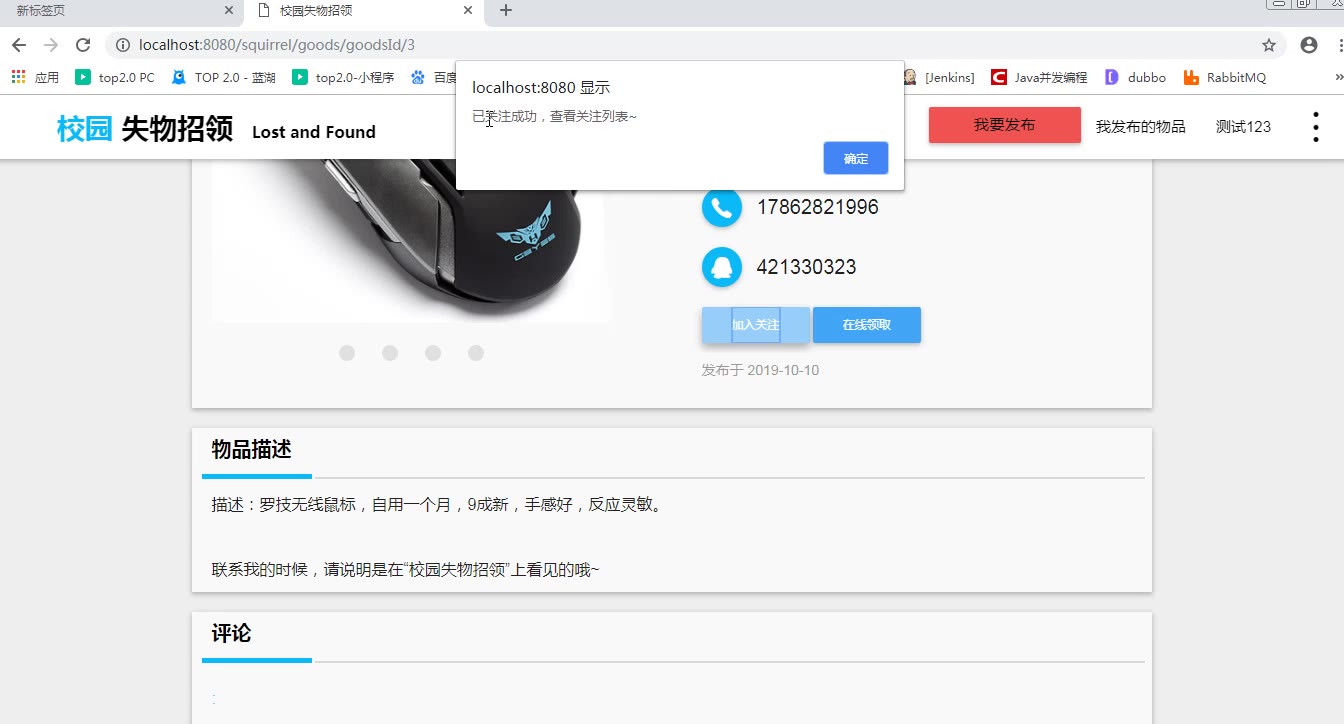
Task: Click the site info icon in address bar
Action: (x=123, y=45)
